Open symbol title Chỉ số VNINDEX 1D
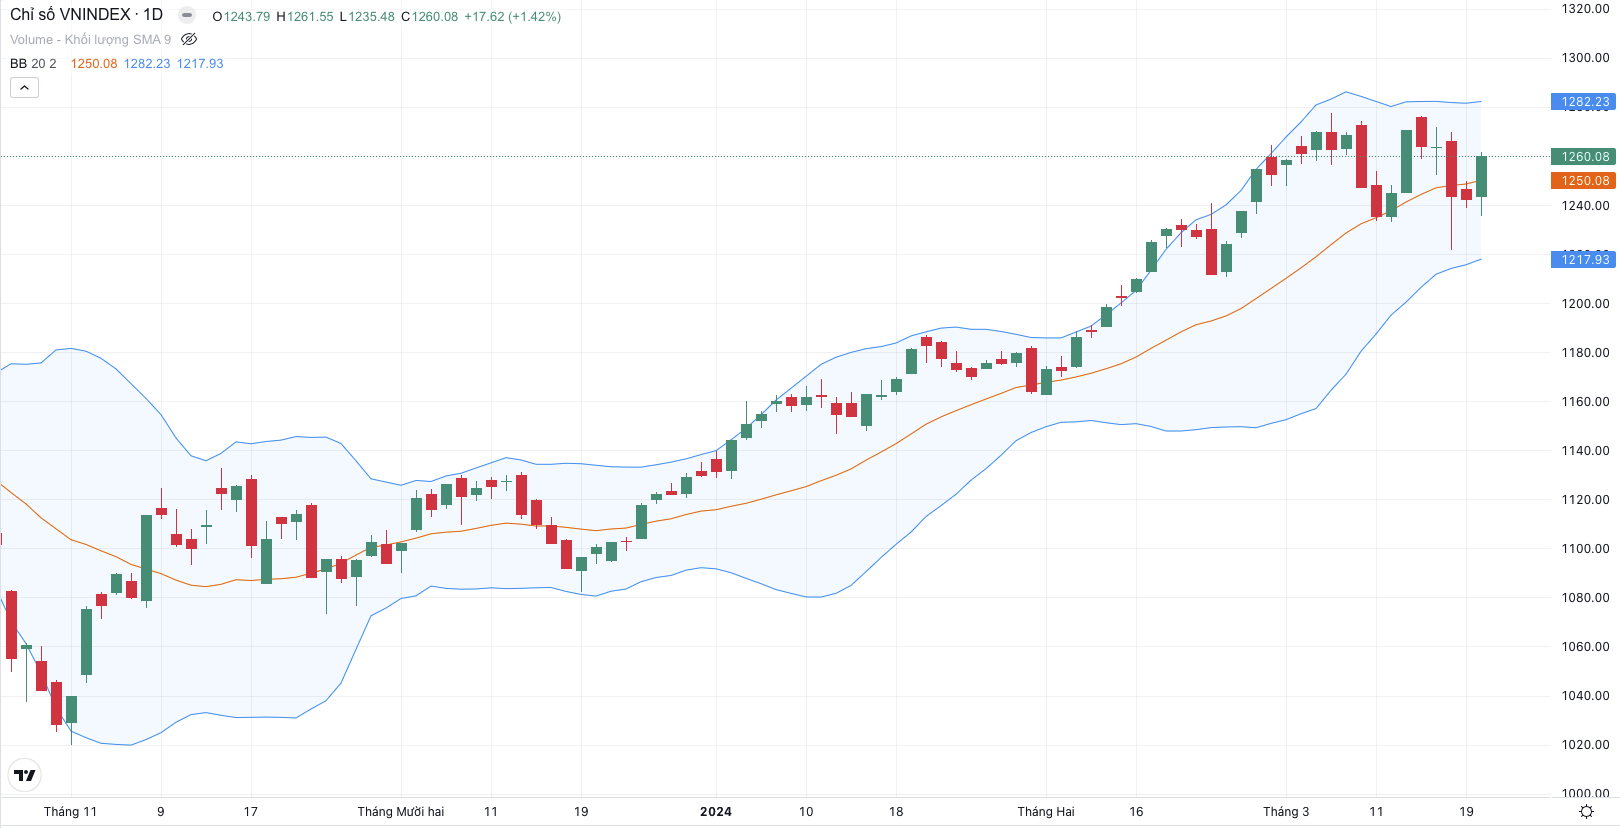This screenshot has width=1620, height=828. coord(86,15)
